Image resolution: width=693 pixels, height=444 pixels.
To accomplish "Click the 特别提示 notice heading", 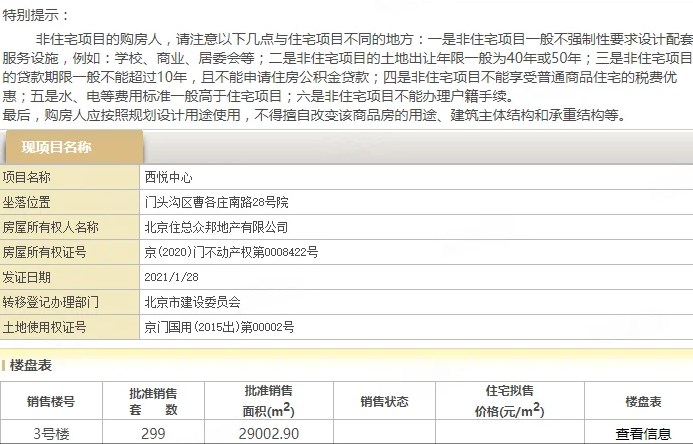I will (36, 15).
